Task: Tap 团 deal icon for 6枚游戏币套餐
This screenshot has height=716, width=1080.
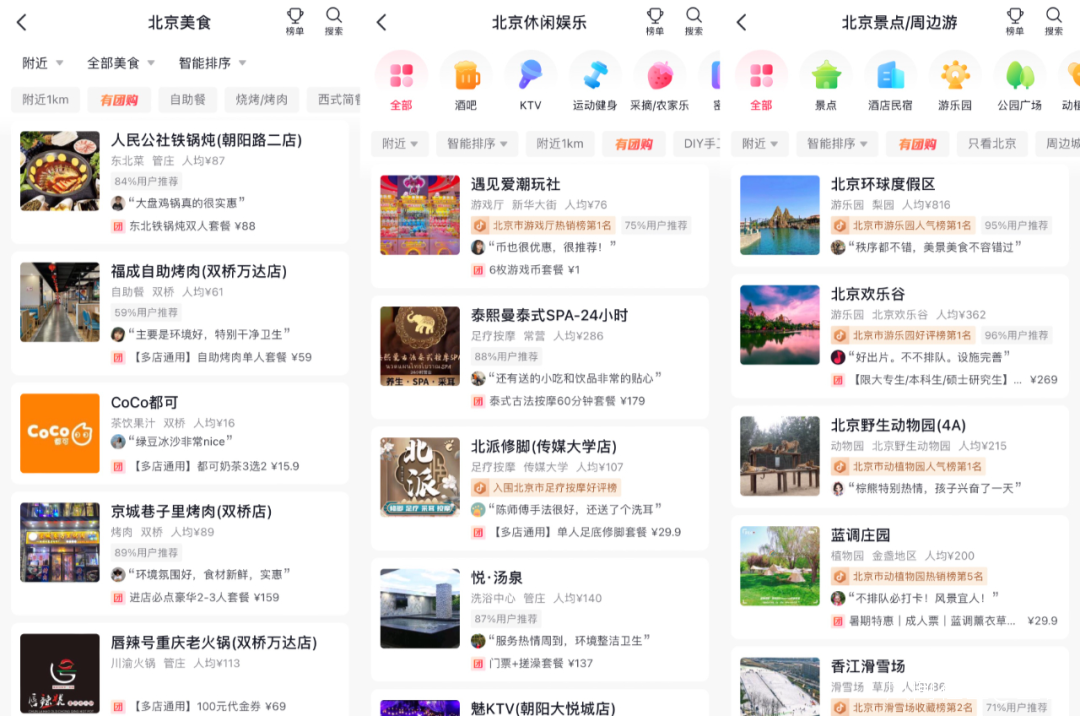Action: tap(478, 270)
